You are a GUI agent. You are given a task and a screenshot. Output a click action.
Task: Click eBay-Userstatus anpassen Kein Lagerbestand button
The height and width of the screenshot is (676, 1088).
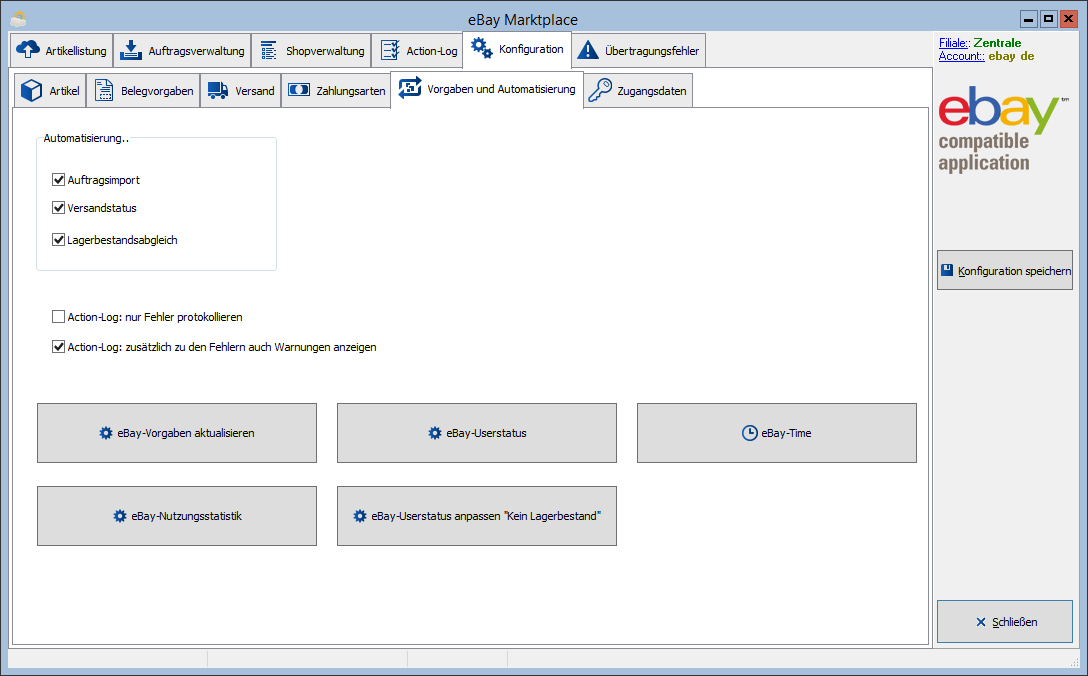(477, 516)
